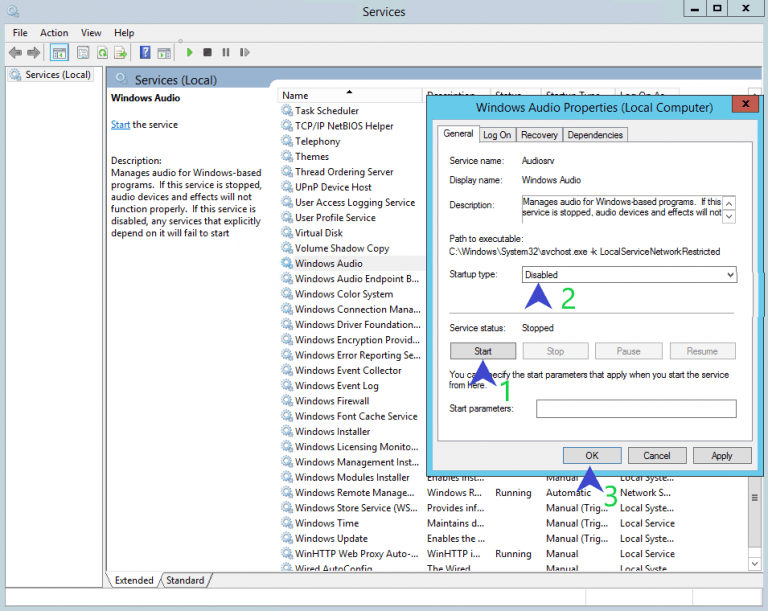Image resolution: width=768 pixels, height=611 pixels.
Task: Select the User Access Logging Service row
Action: coord(350,202)
